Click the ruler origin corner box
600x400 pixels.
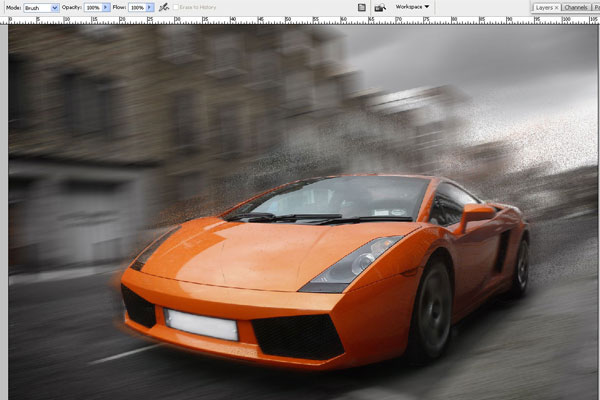(x=4, y=21)
